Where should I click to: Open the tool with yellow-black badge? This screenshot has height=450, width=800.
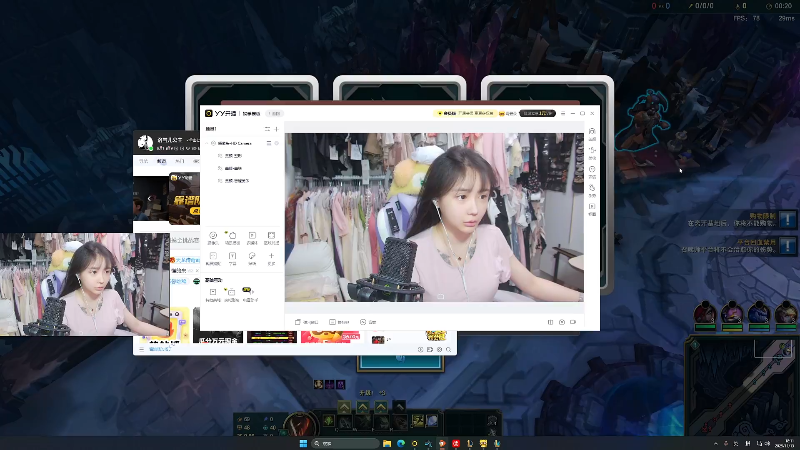click(251, 294)
